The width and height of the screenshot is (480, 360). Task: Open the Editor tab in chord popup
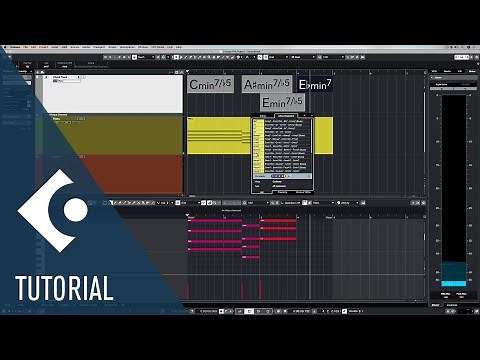[263, 116]
